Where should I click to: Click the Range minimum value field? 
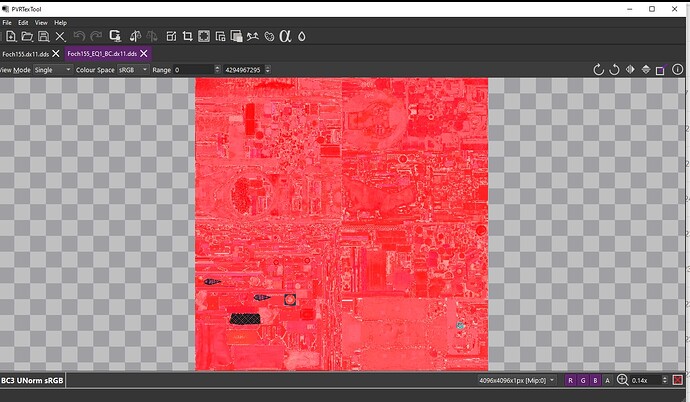pyautogui.click(x=193, y=69)
